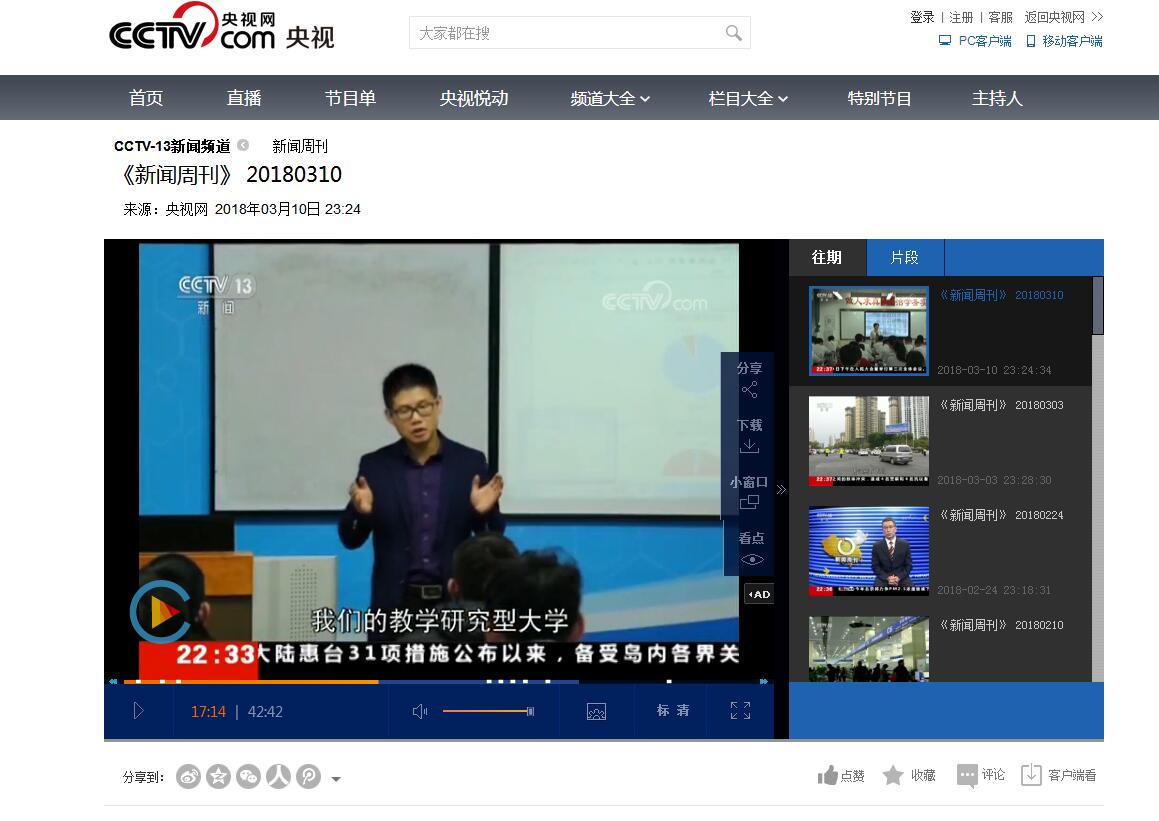This screenshot has width=1159, height=821.
Task: Open the 节目单 navigation item
Action: click(x=350, y=98)
